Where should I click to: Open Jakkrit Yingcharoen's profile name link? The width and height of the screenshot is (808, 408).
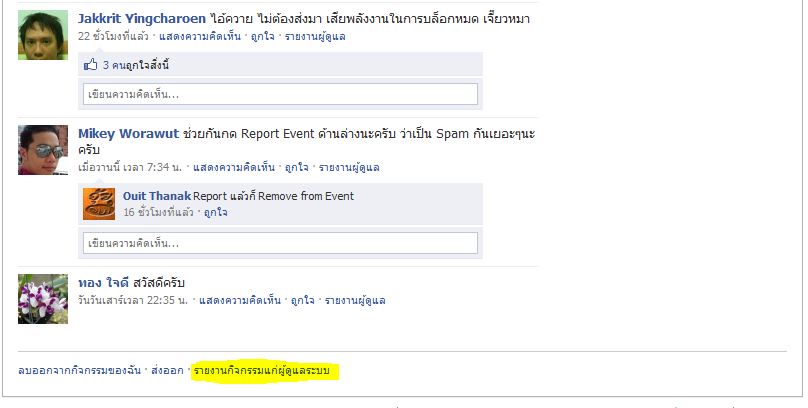click(x=142, y=19)
